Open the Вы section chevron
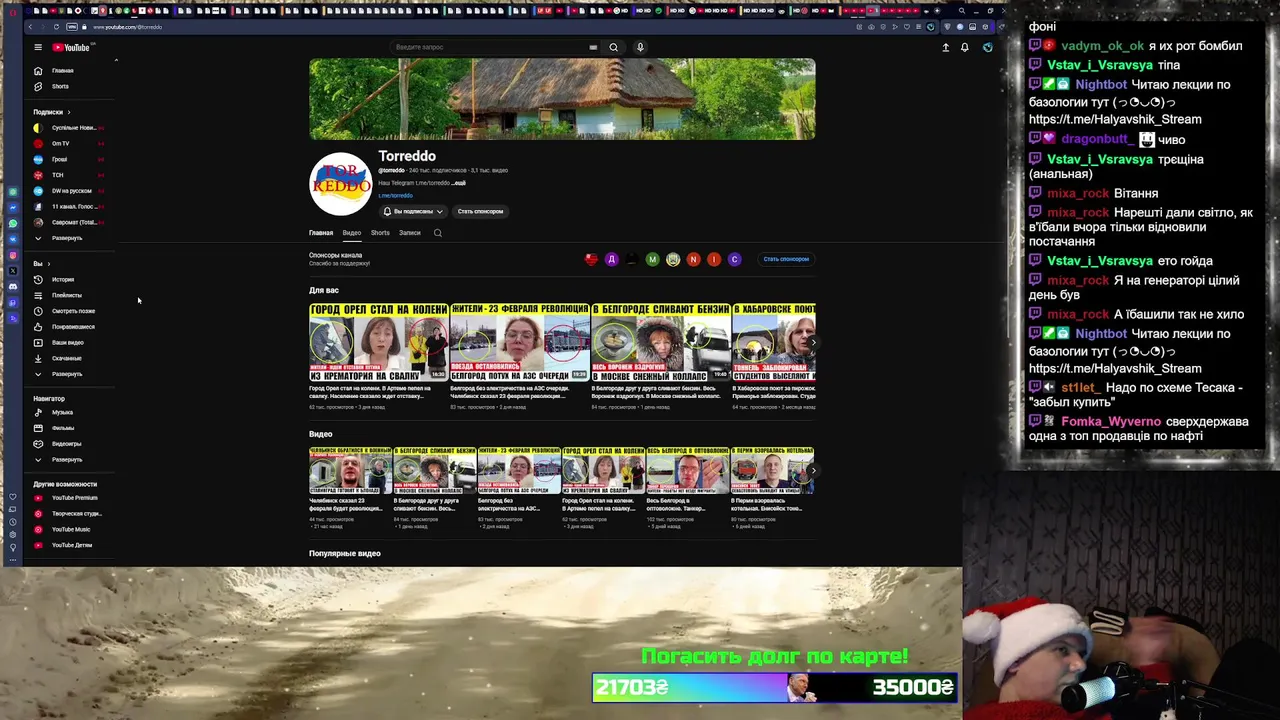Image resolution: width=1280 pixels, height=720 pixels. [x=49, y=264]
